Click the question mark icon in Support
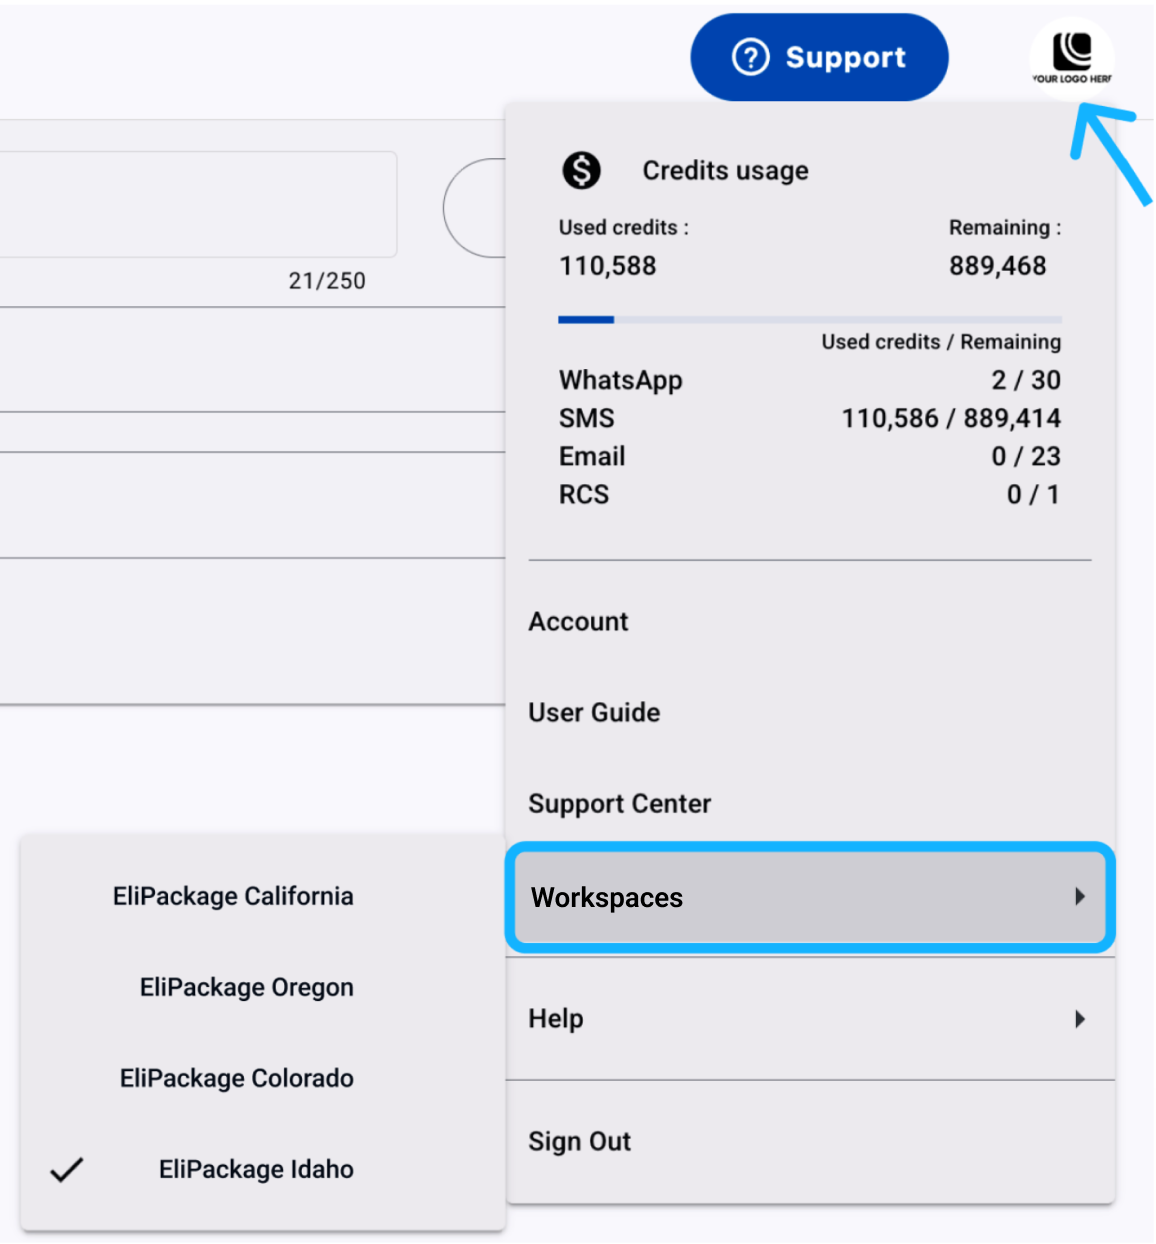Screen dimensions: 1156x1244 point(751,57)
